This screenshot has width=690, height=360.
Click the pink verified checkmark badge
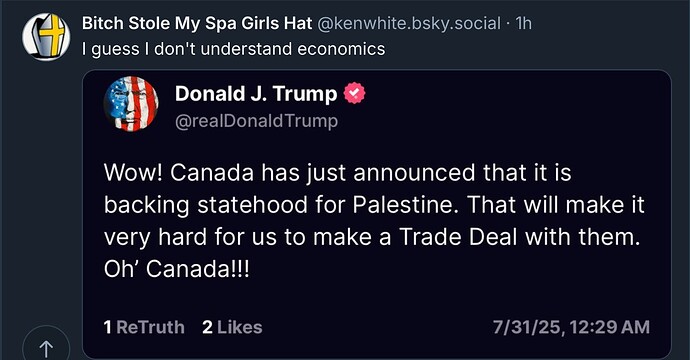coord(354,93)
